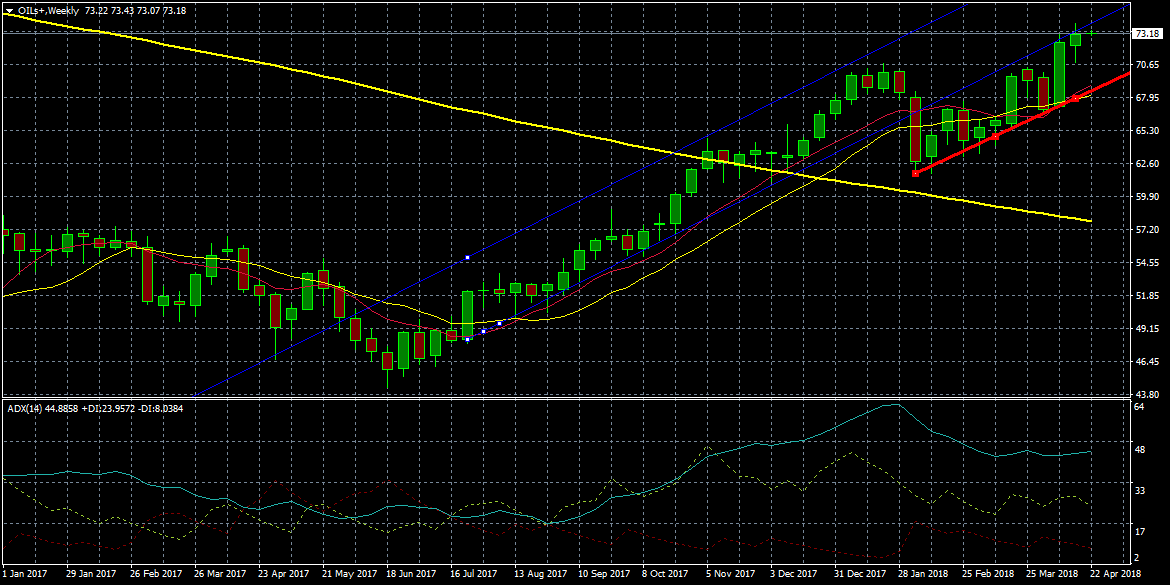Click the triangle icon before OILs+,Weekly
1170x585 pixels.
pos(9,9)
